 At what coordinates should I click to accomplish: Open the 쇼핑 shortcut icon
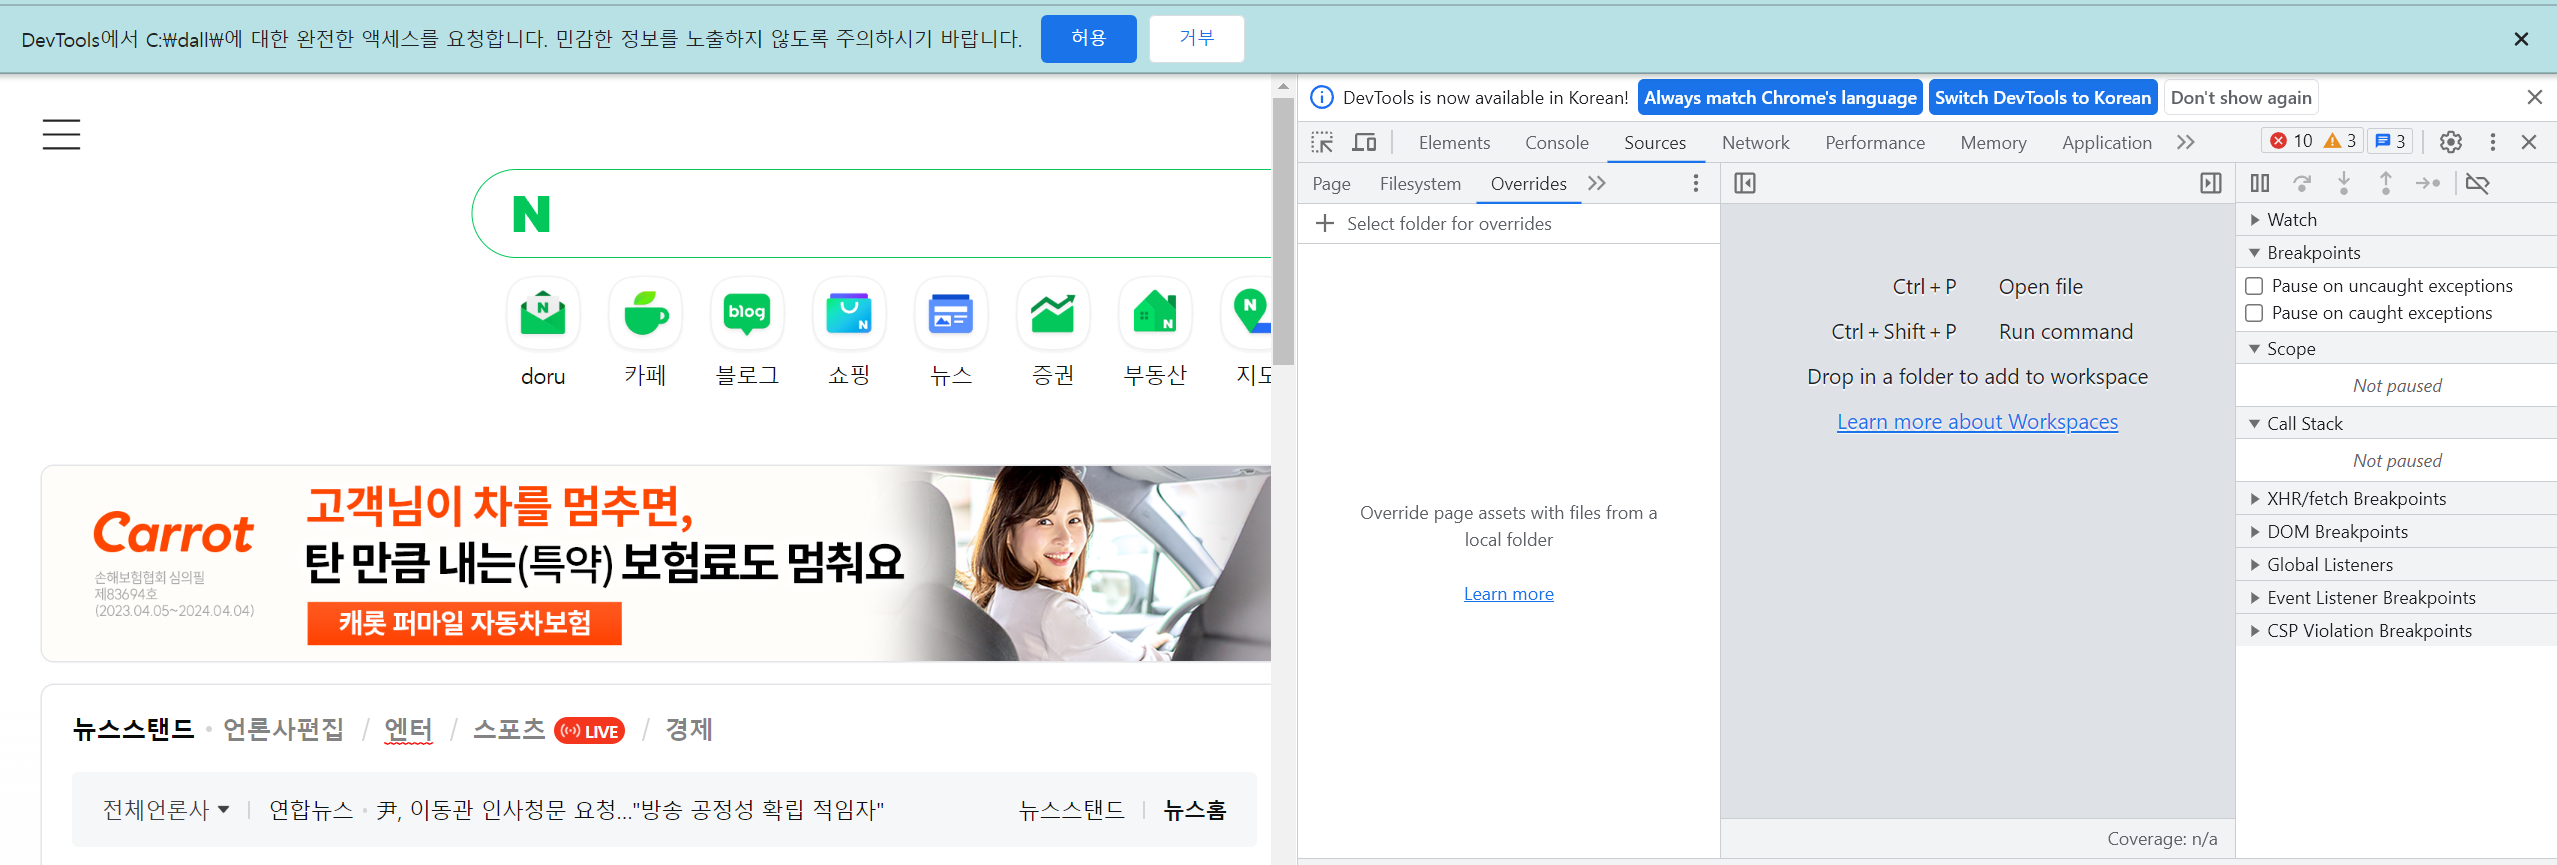click(849, 314)
